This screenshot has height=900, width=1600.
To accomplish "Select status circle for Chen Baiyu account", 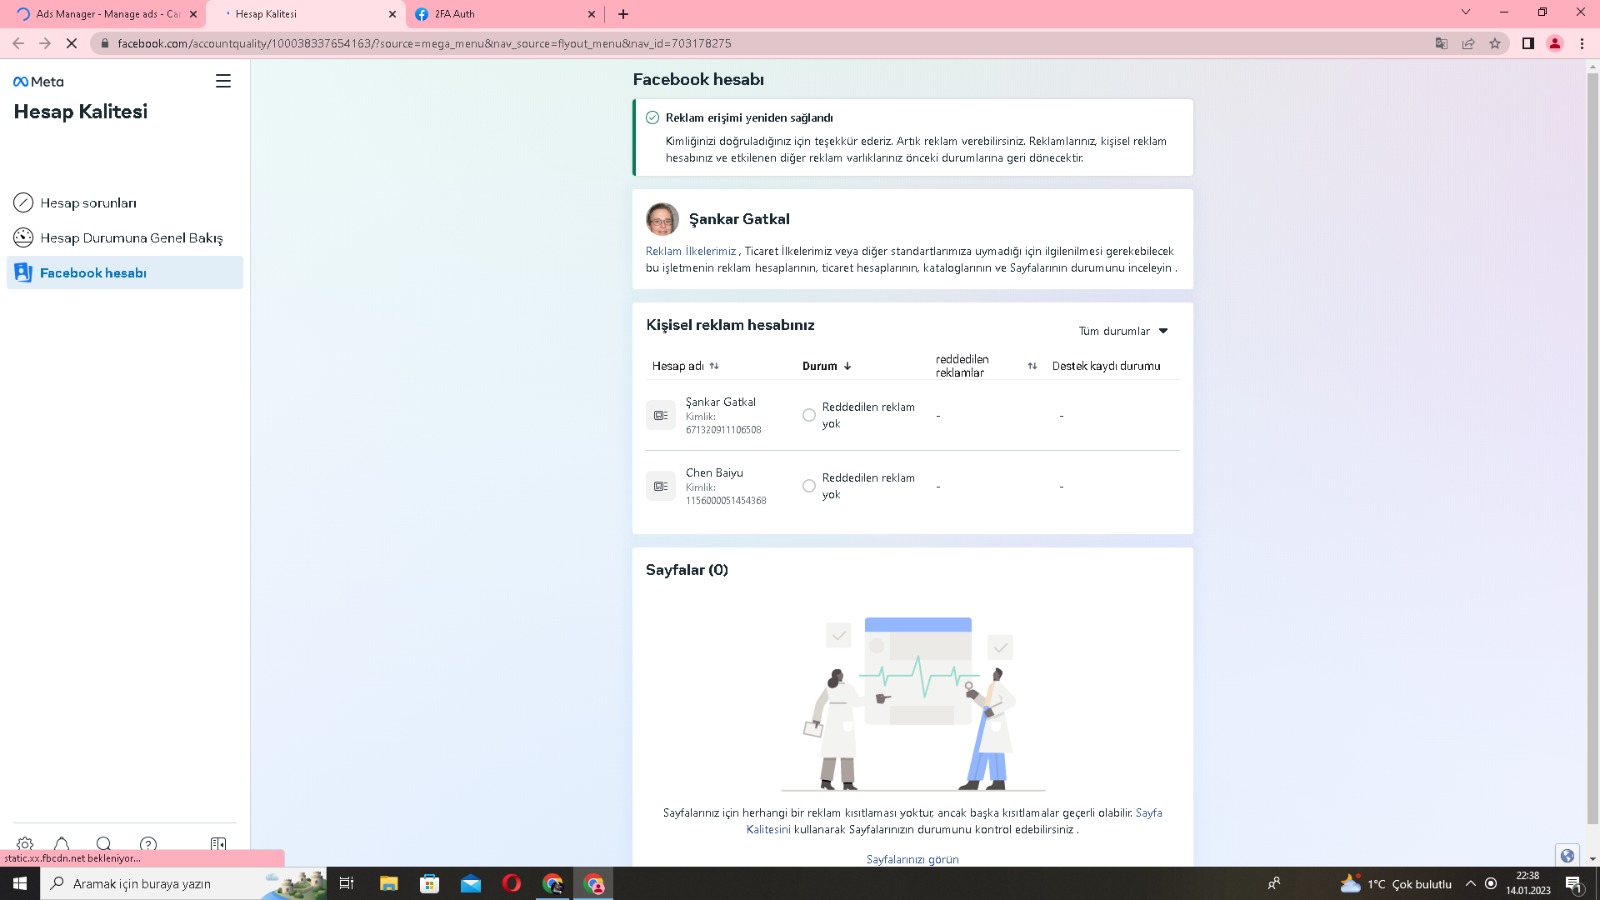I will [x=809, y=486].
